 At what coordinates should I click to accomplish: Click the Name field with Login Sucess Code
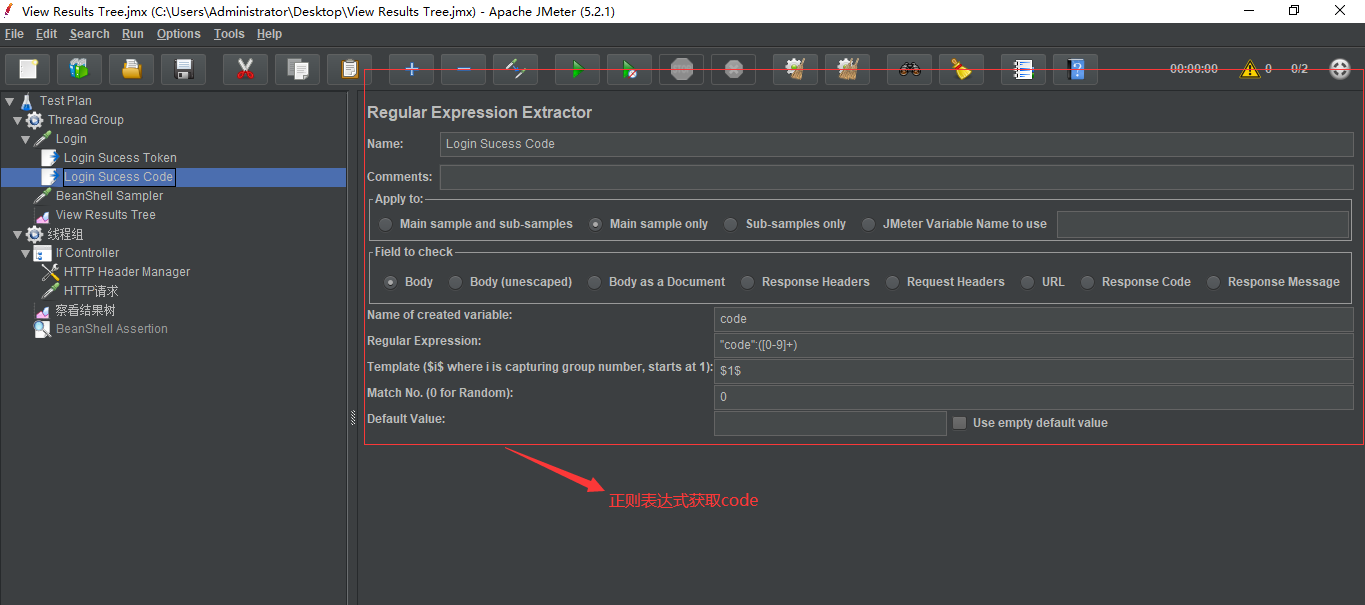896,144
